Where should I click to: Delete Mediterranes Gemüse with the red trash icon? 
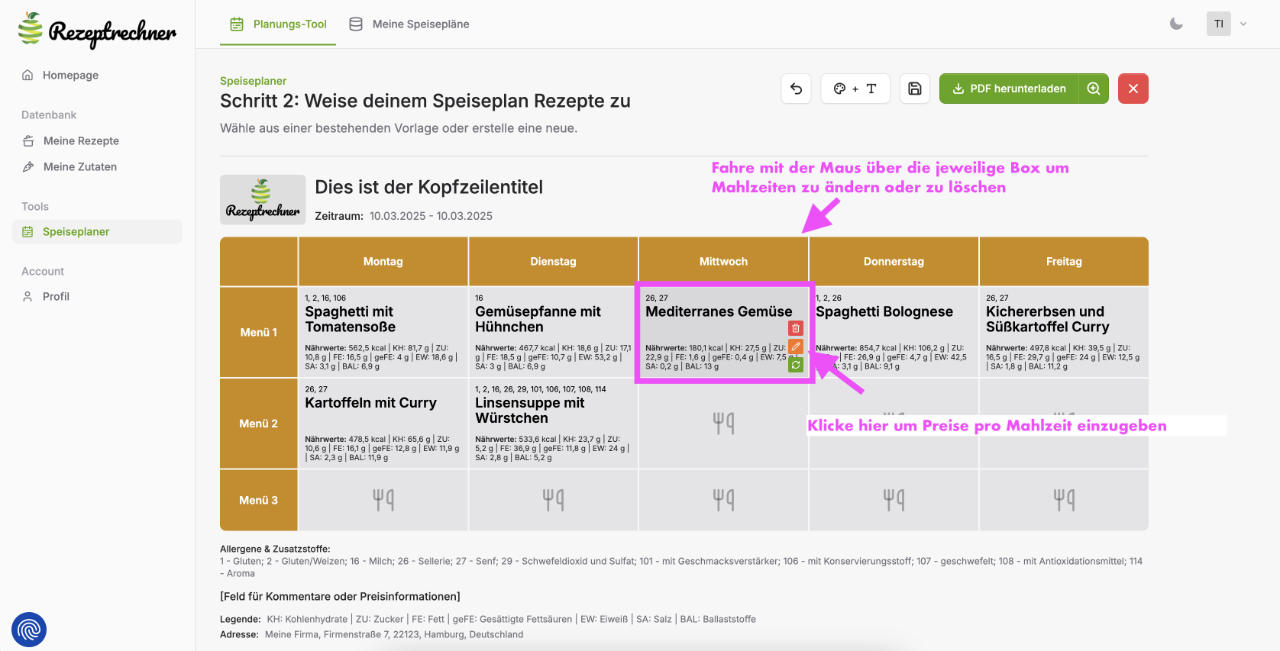coord(796,328)
